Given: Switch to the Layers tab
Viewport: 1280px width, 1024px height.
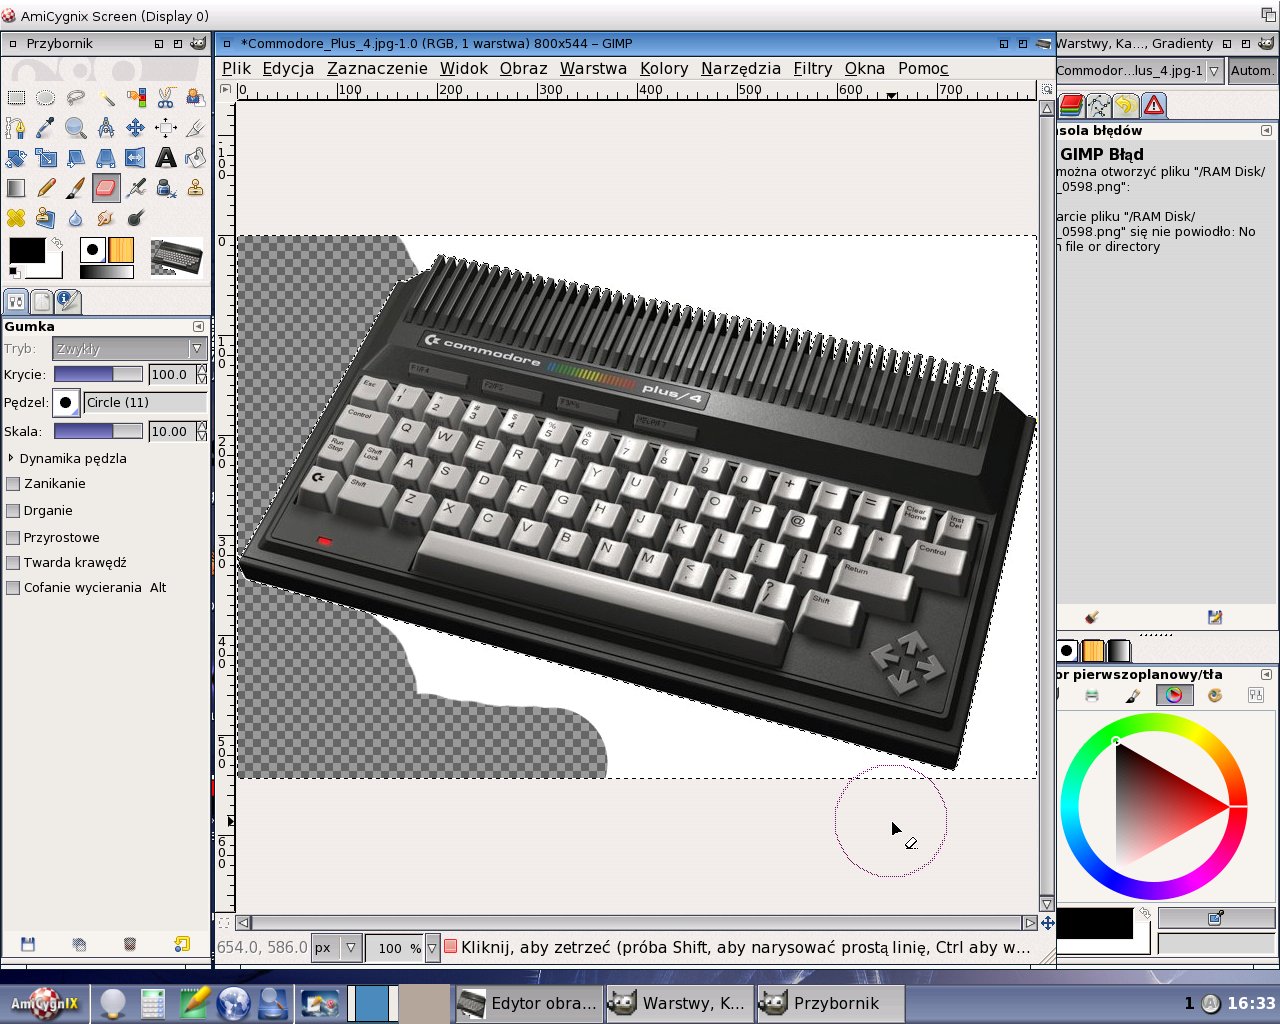Looking at the screenshot, I should [x=1071, y=105].
